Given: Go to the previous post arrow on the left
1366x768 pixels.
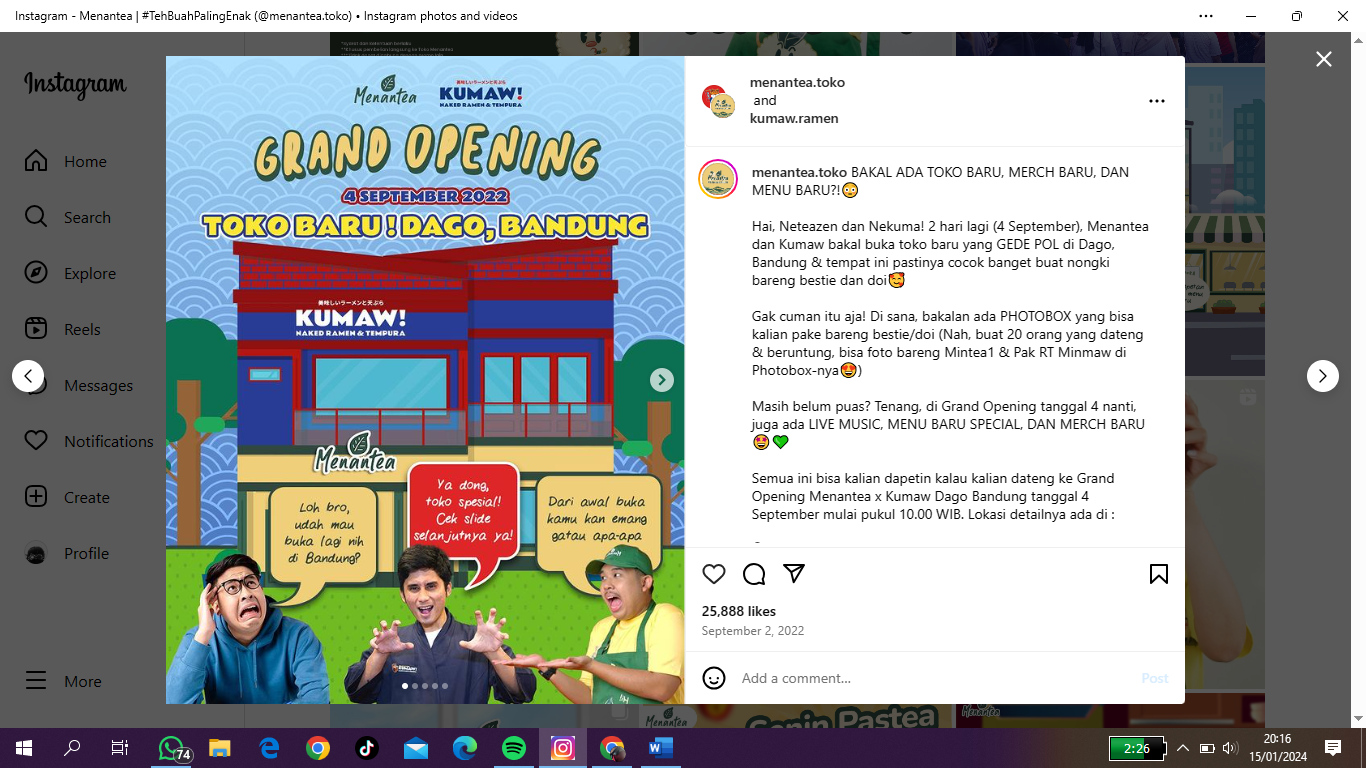Looking at the screenshot, I should (x=28, y=376).
